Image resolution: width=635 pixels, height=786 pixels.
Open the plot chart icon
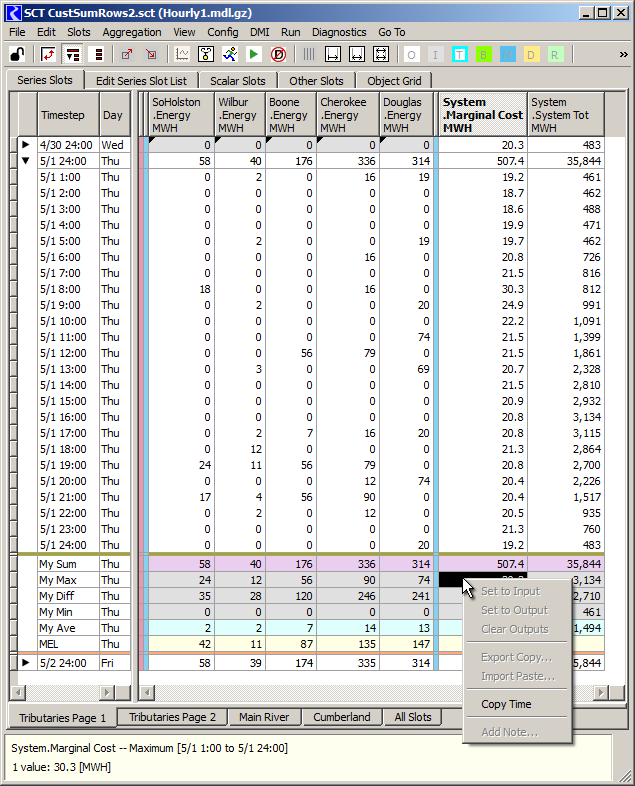point(182,54)
